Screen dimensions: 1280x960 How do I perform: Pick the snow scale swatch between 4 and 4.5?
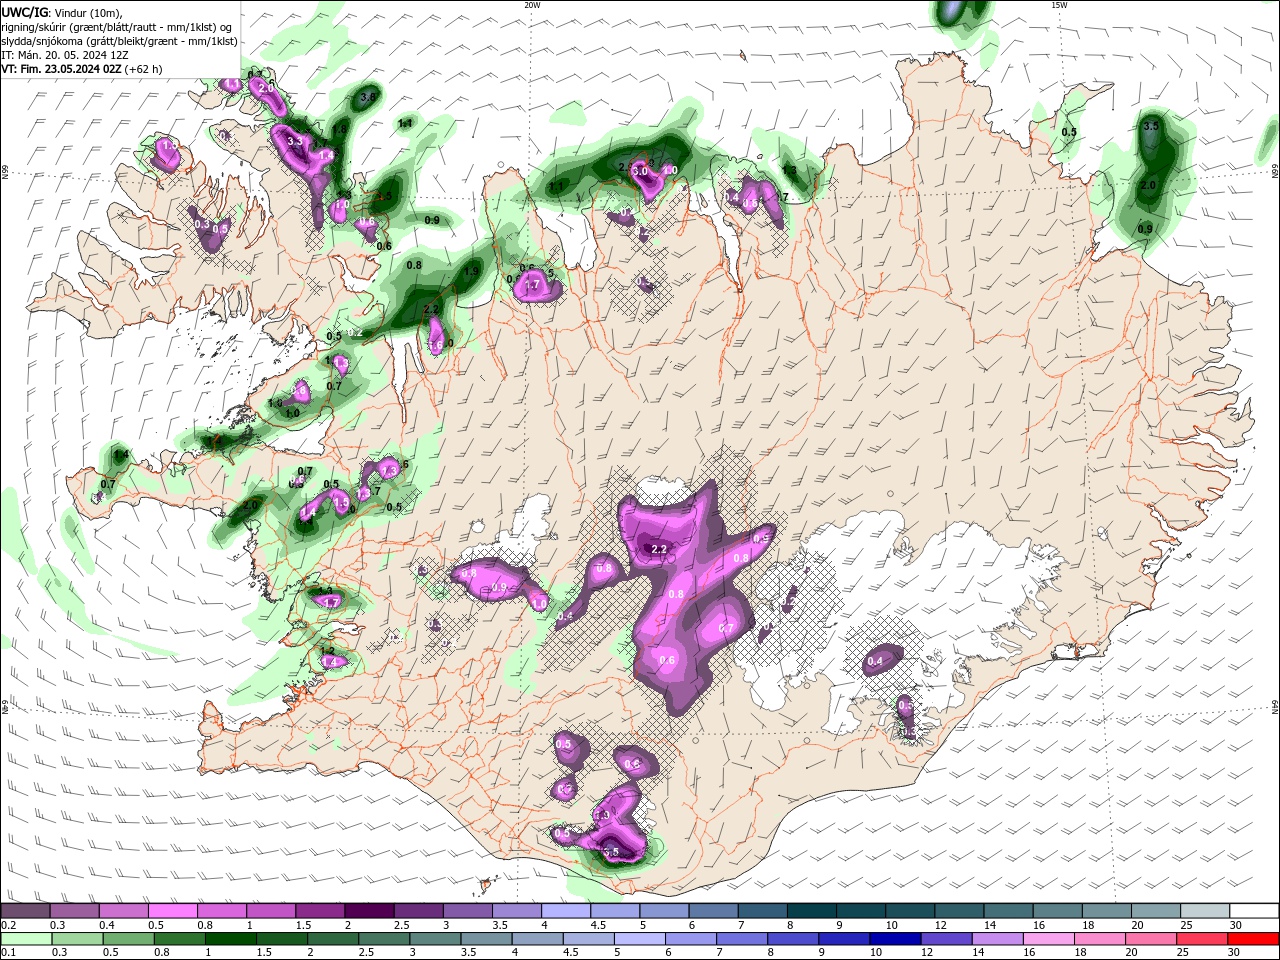[566, 910]
